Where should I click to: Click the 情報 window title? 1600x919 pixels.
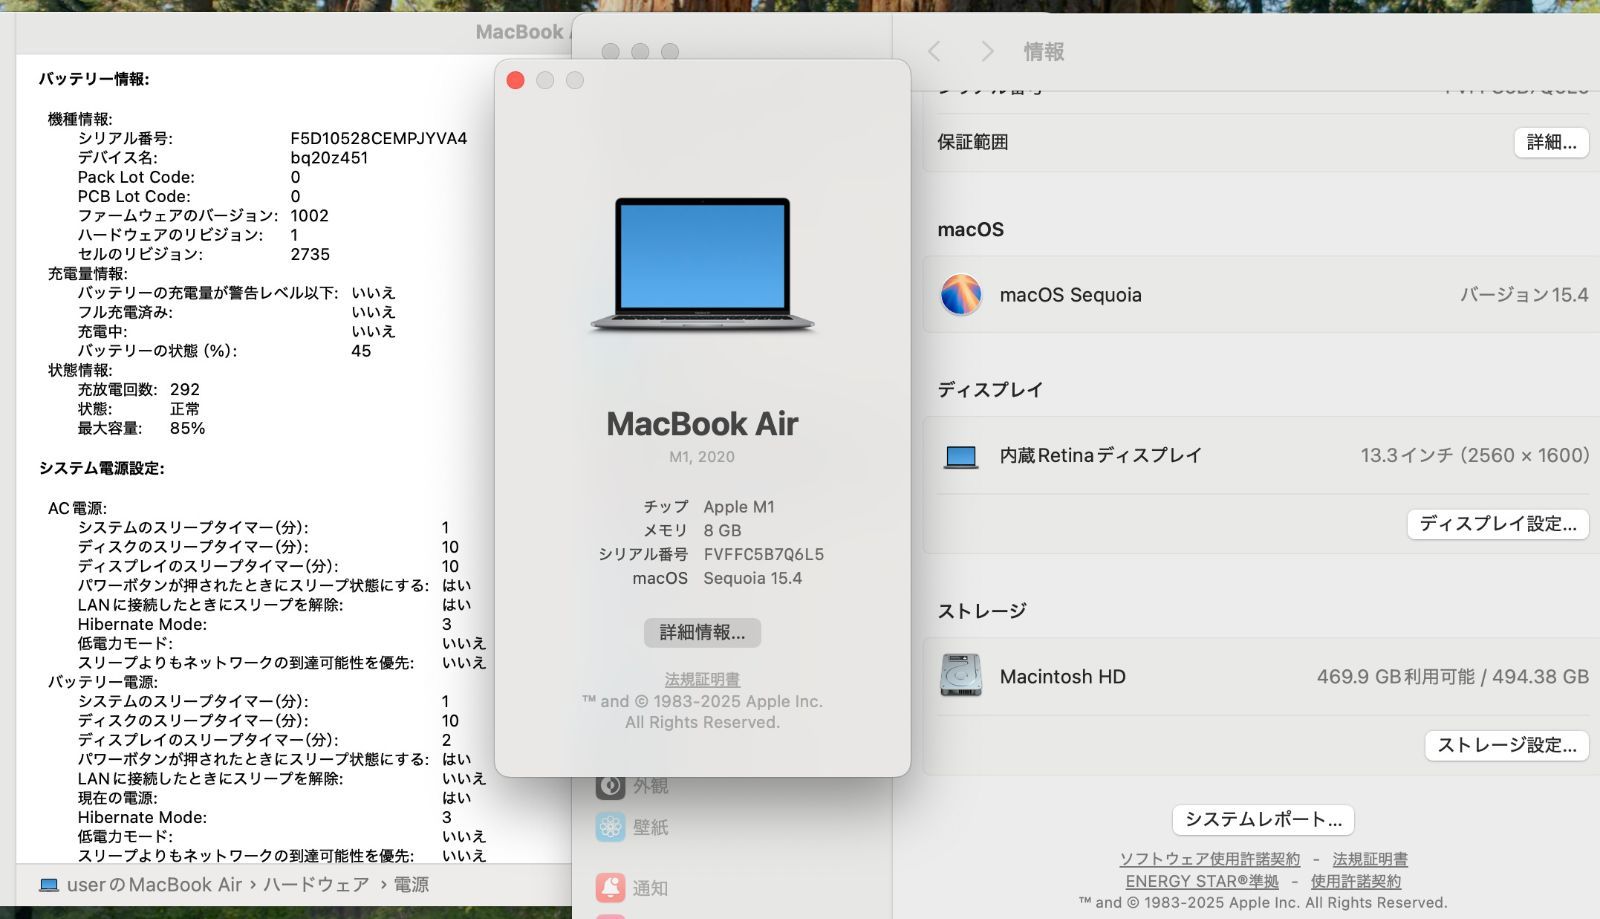coord(1044,51)
